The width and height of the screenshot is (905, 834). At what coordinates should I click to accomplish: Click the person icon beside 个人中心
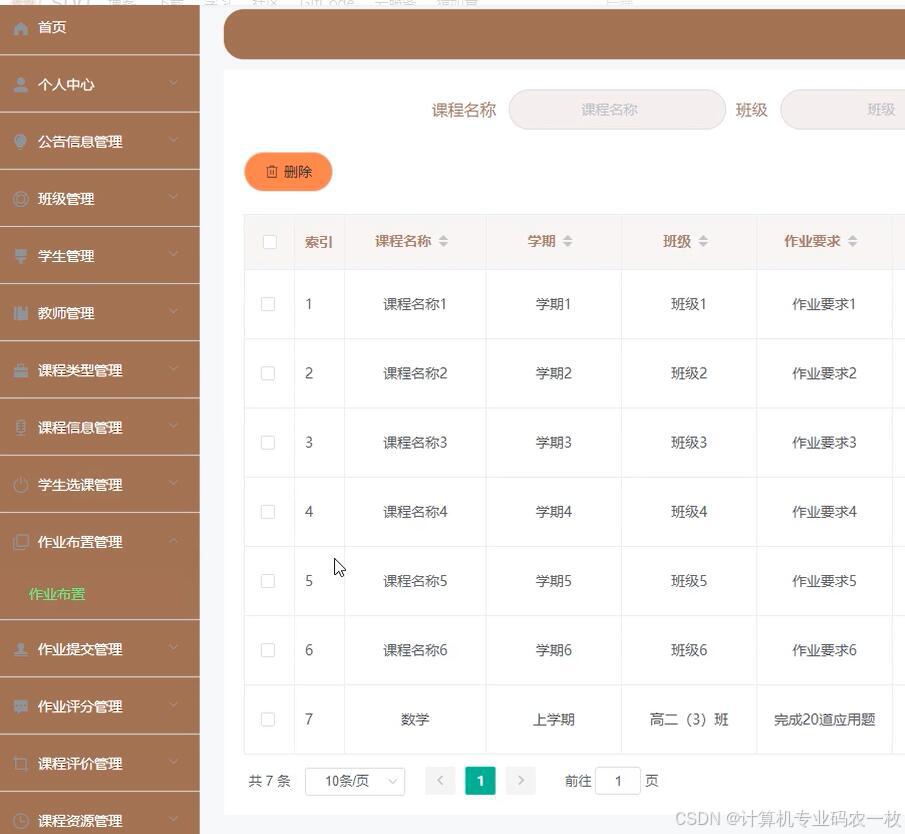(x=21, y=85)
